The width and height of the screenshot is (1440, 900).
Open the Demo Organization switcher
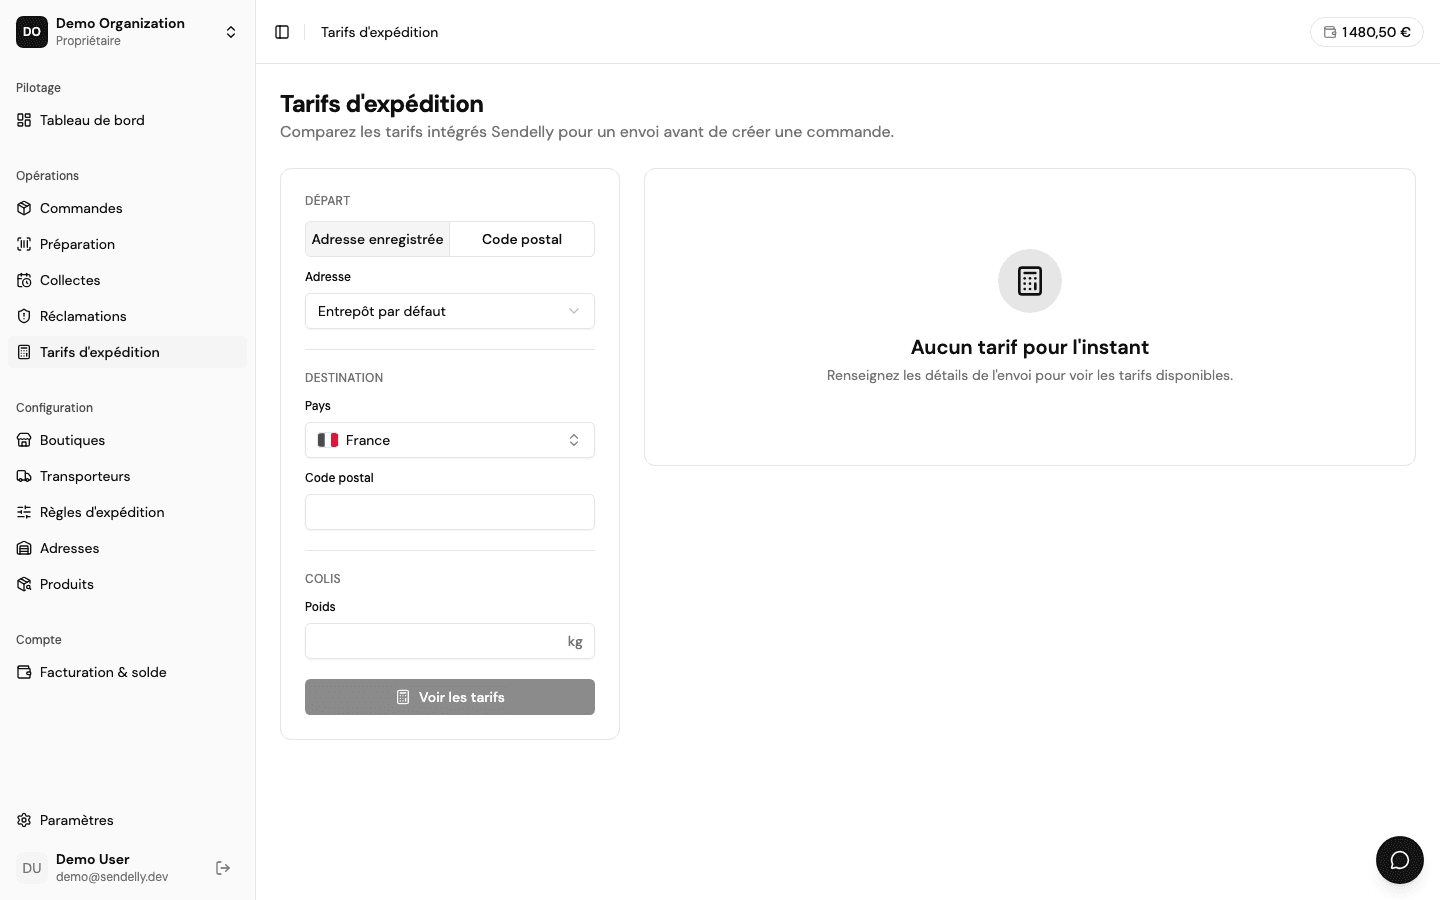tap(128, 32)
